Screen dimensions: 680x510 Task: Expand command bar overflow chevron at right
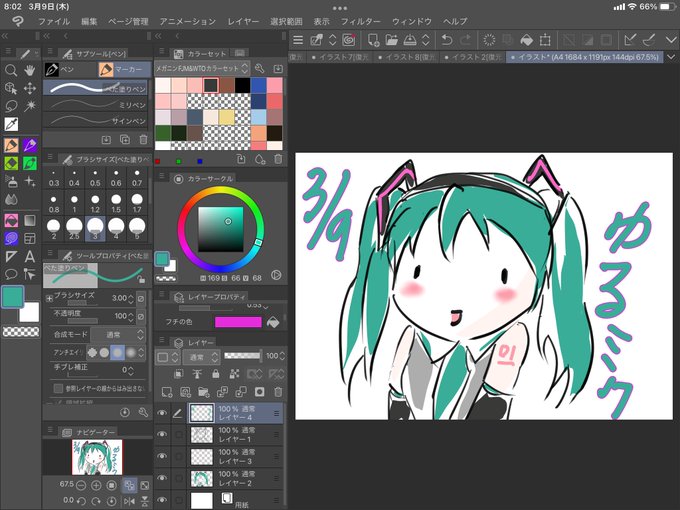[x=670, y=40]
